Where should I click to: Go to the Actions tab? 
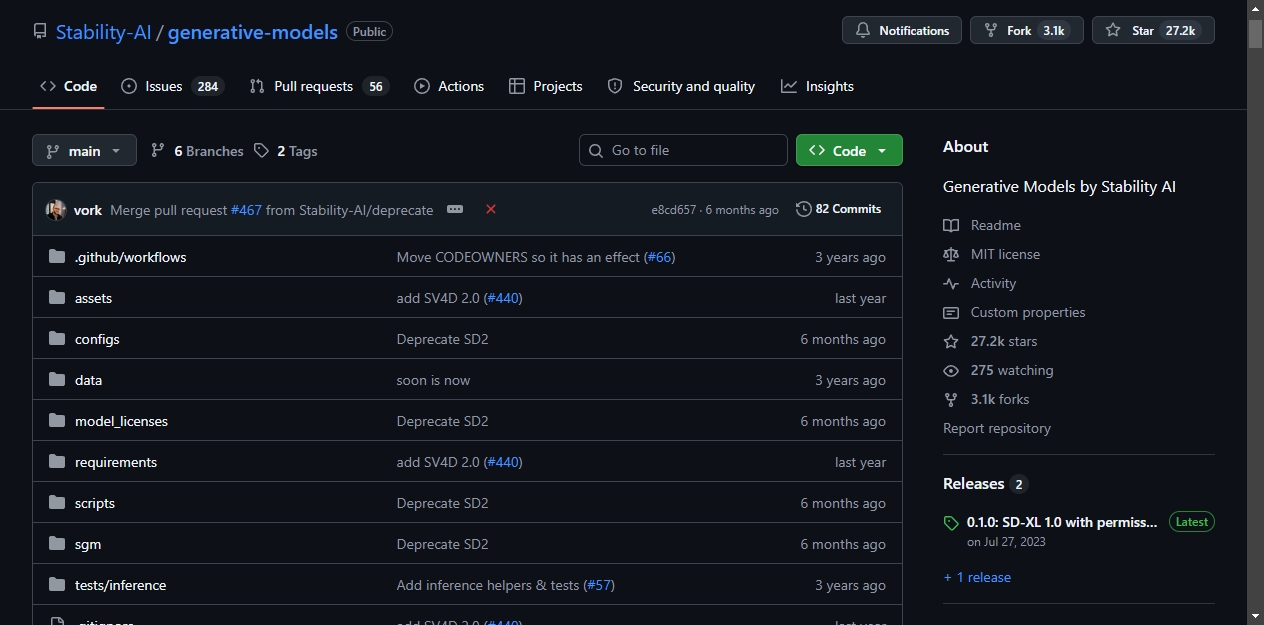[x=449, y=86]
